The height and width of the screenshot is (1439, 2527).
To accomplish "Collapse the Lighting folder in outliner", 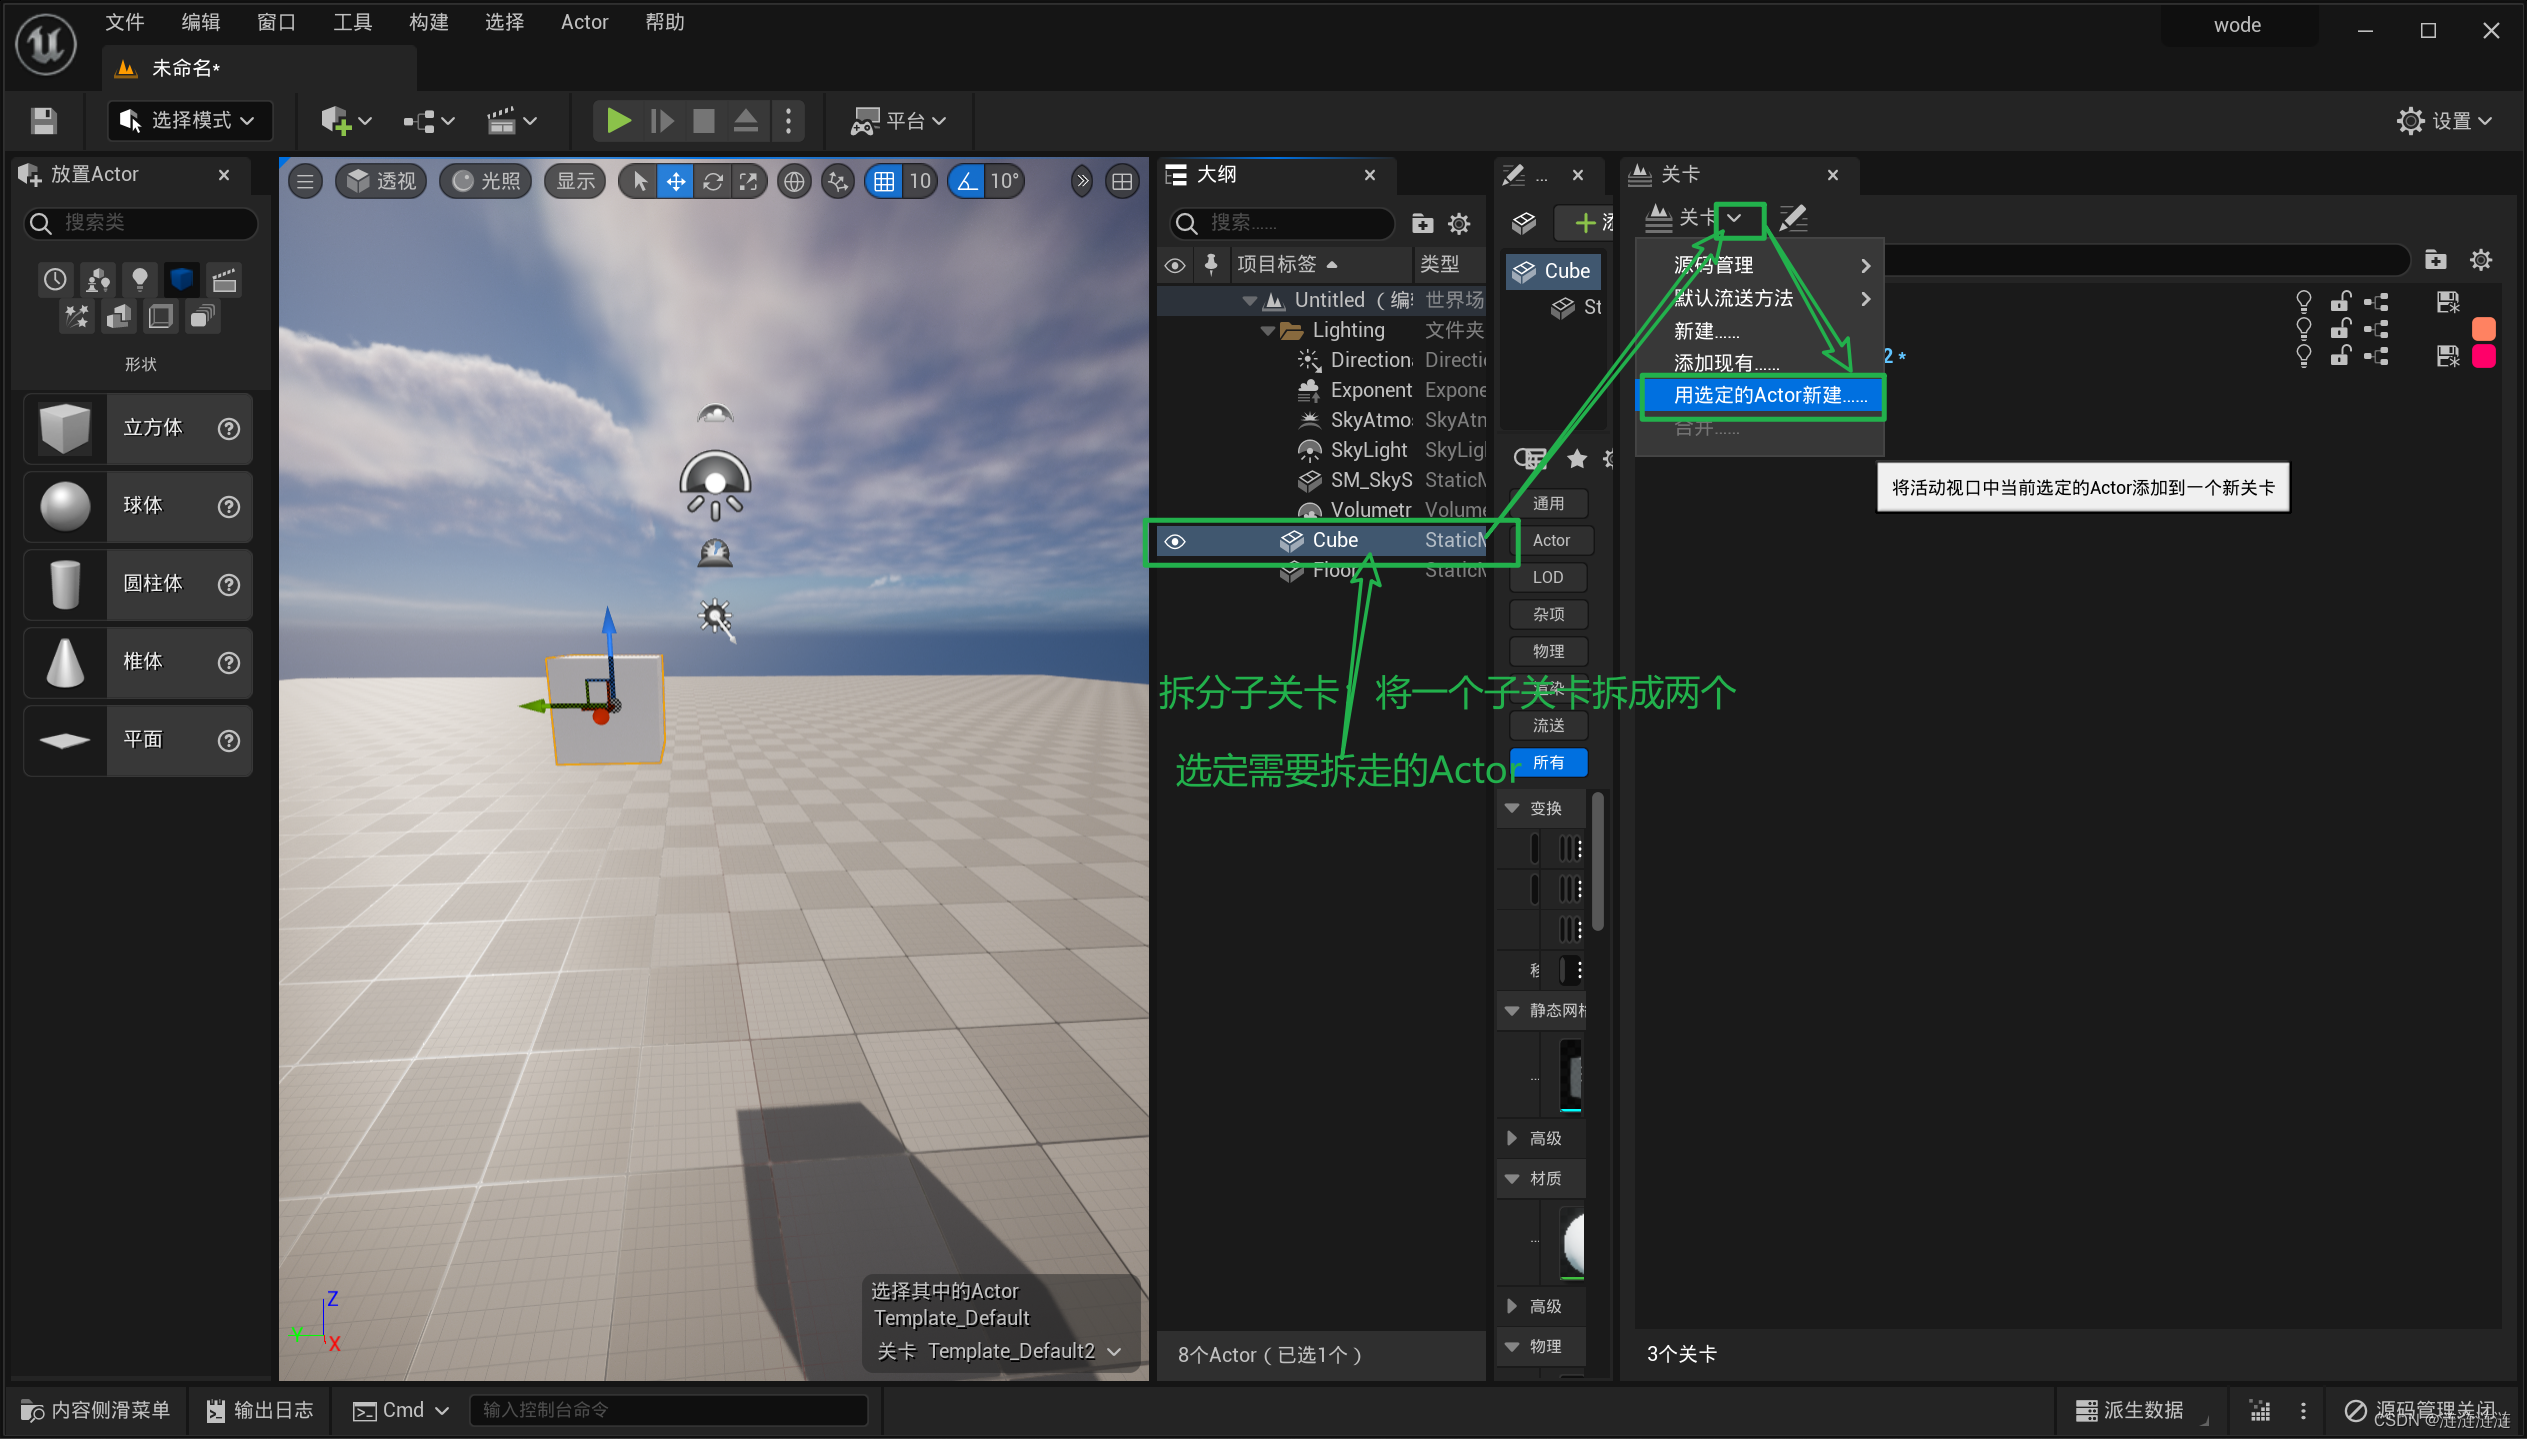I will coord(1268,330).
